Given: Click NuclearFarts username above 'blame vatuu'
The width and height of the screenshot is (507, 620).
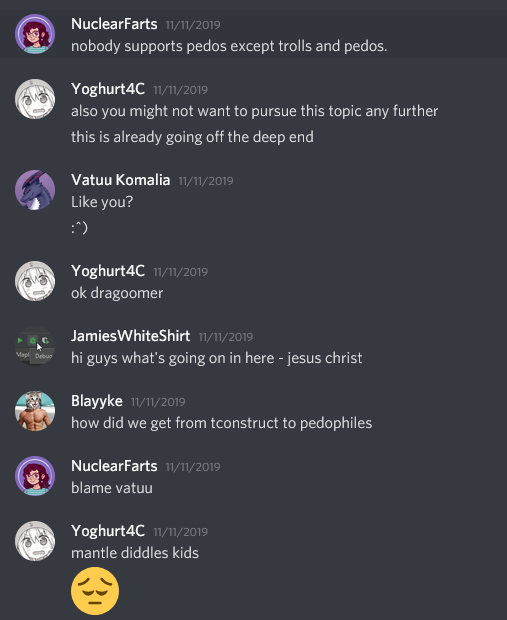Looking at the screenshot, I should pos(114,466).
